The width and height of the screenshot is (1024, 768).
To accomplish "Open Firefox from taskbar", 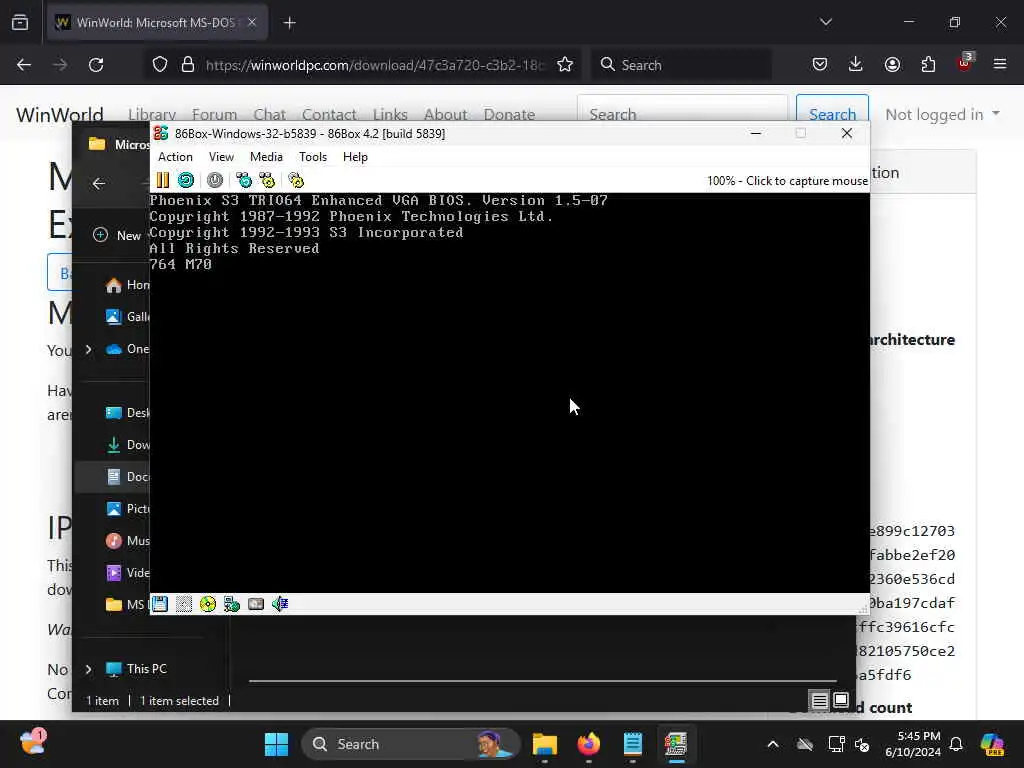I will point(588,744).
